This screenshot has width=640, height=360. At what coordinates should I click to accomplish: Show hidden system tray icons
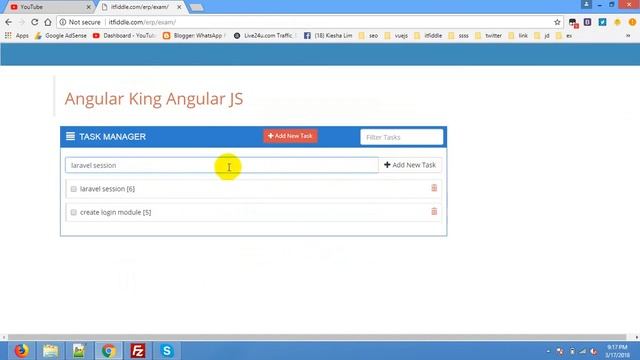coord(548,351)
